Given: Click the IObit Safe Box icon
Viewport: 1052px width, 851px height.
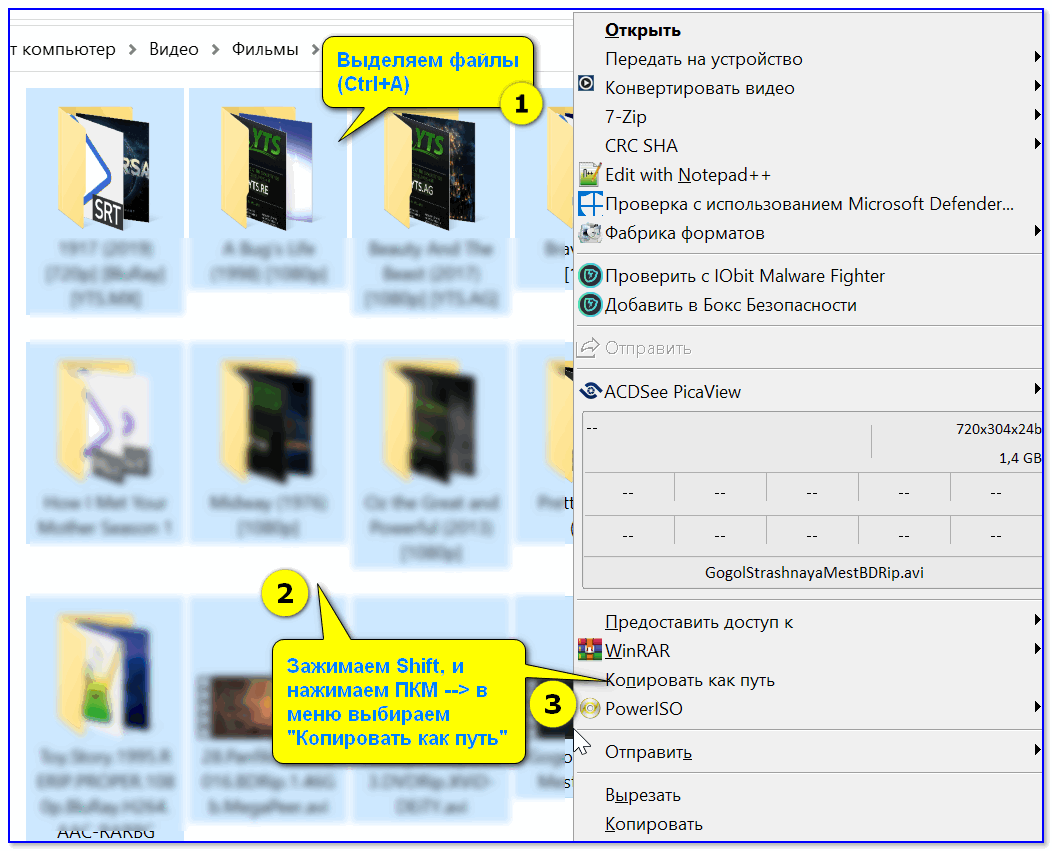Looking at the screenshot, I should (x=590, y=305).
